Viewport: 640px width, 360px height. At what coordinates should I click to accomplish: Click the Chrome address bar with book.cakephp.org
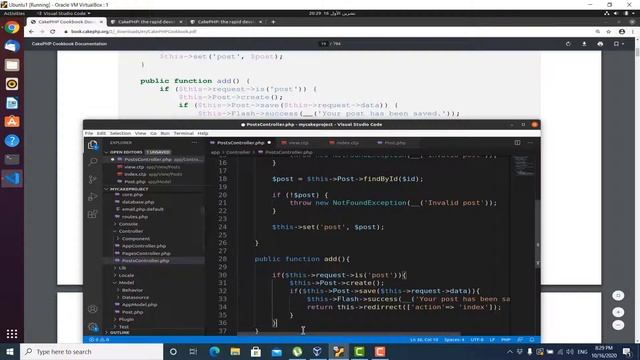click(327, 31)
